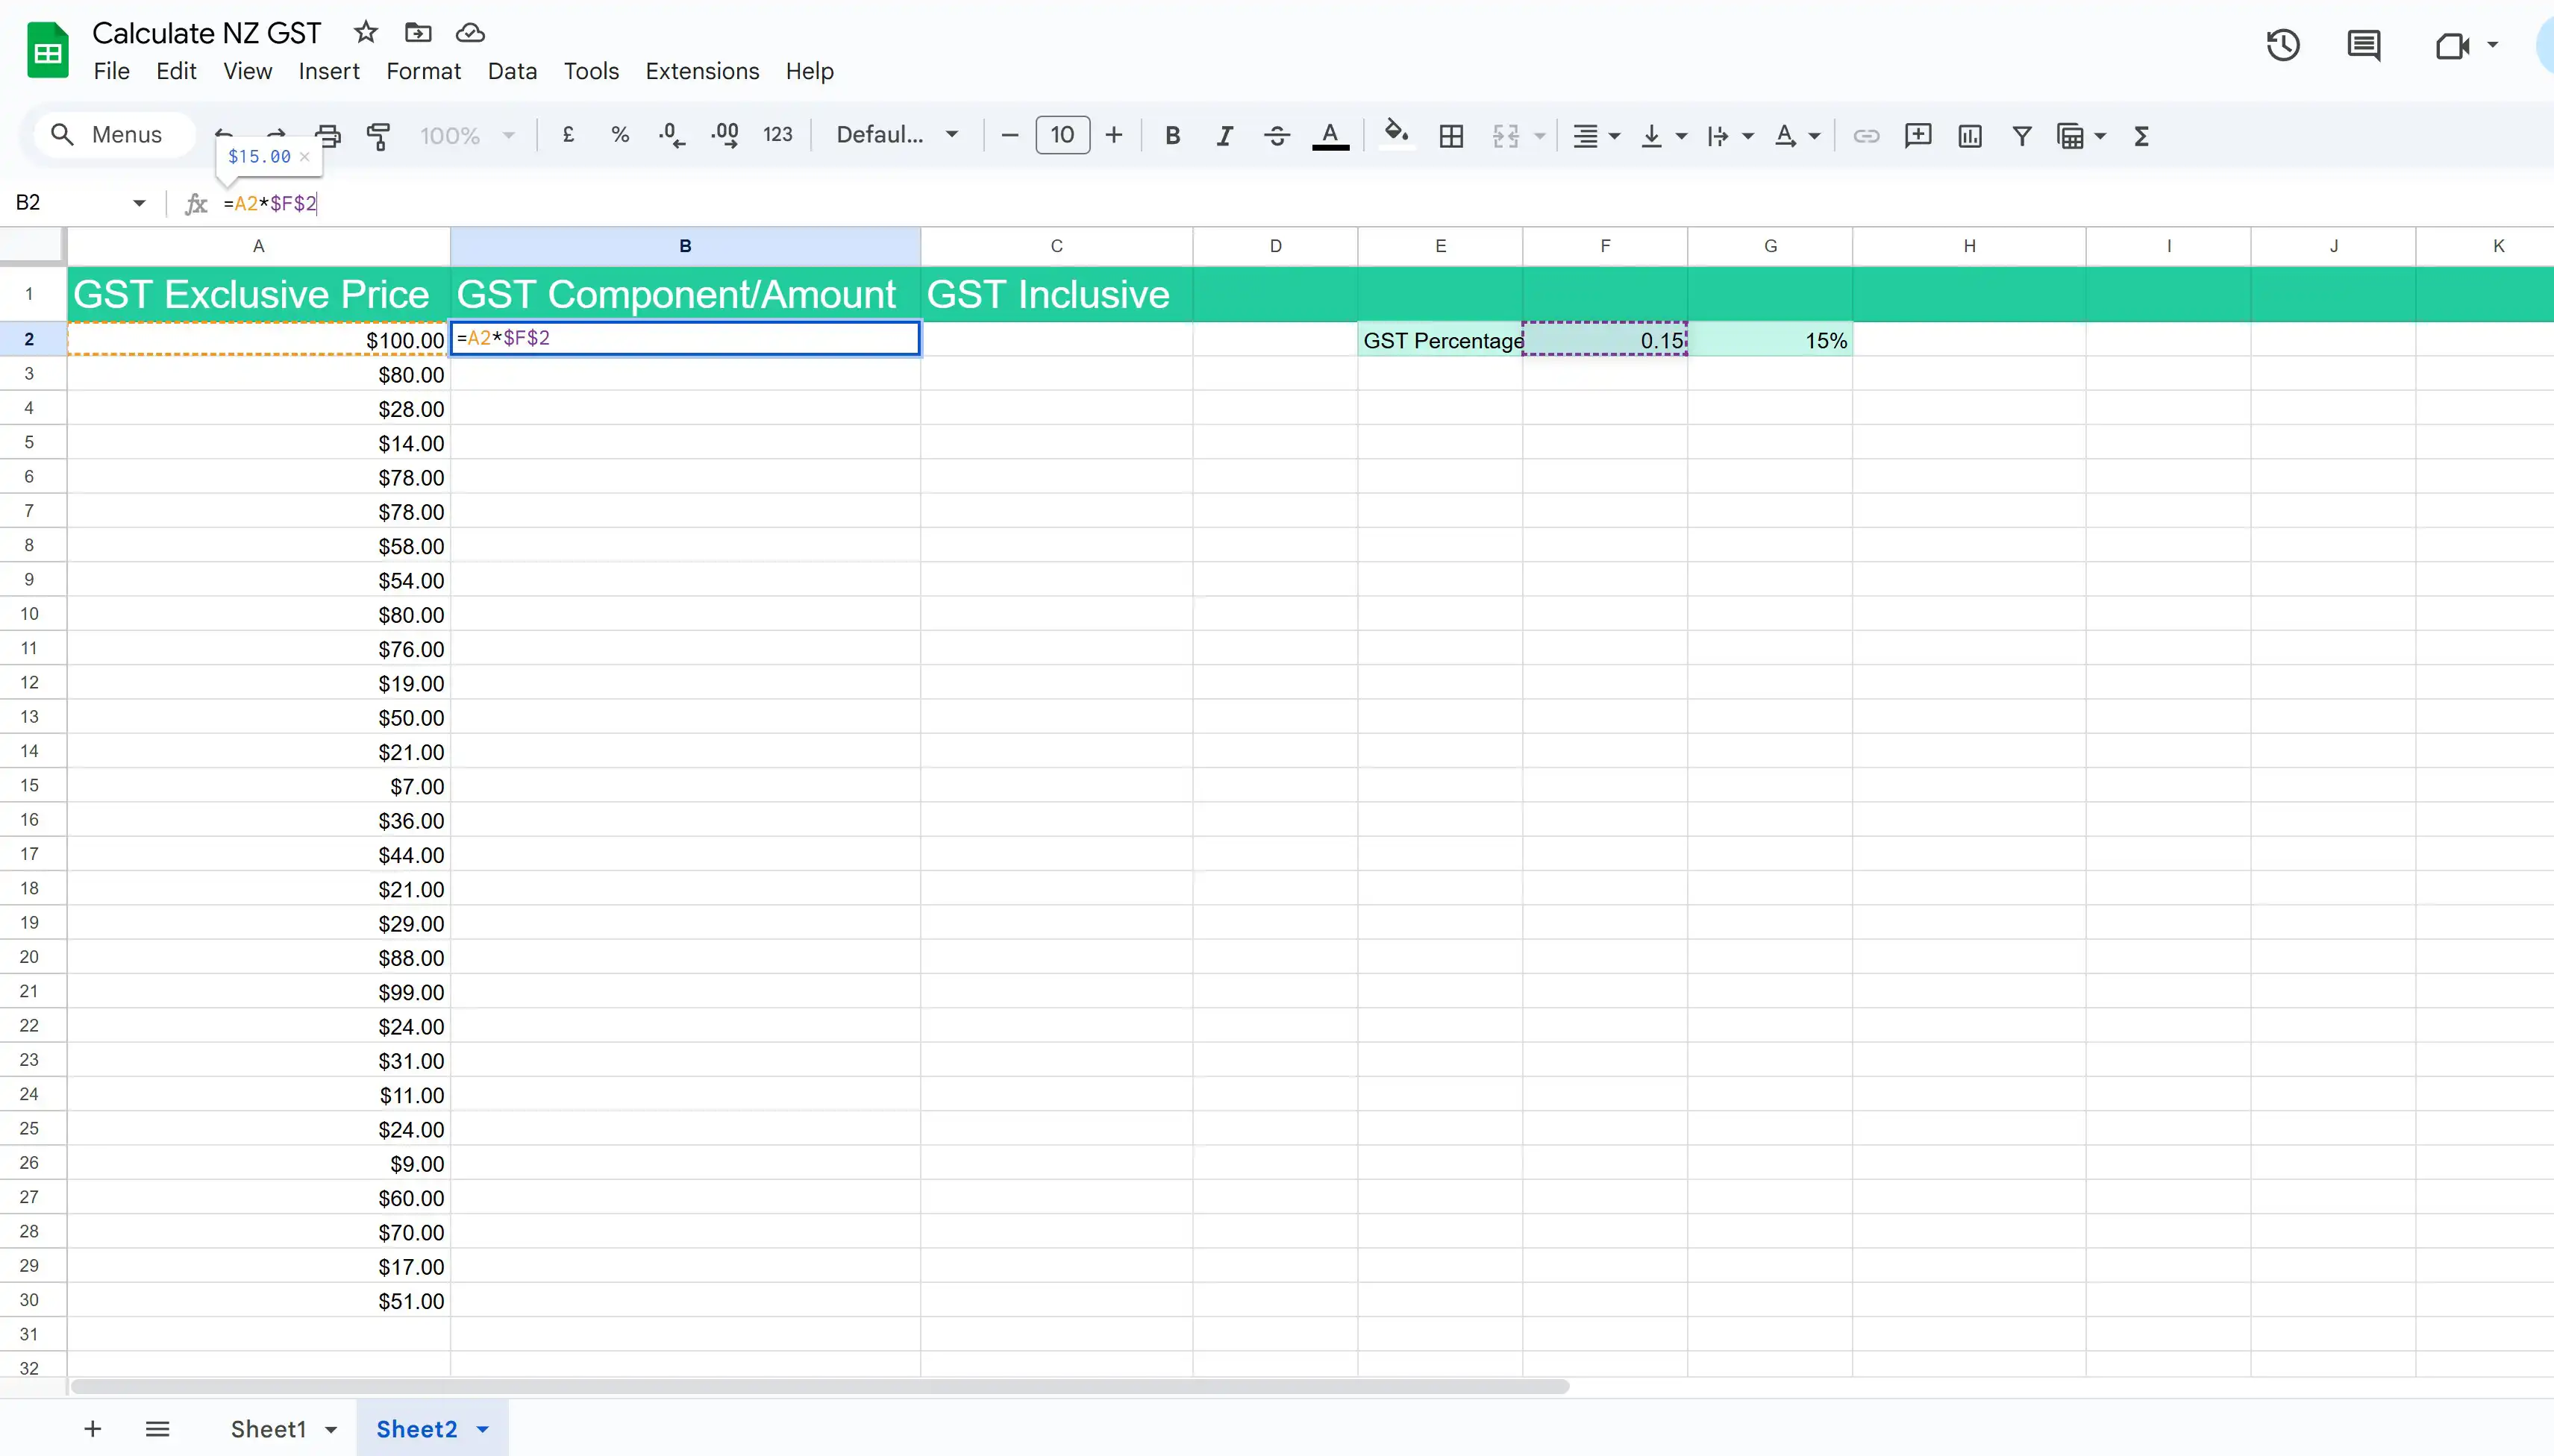Screen dimensions: 2554x1456
Task: Open the functions sigma menu
Action: 2141,136
